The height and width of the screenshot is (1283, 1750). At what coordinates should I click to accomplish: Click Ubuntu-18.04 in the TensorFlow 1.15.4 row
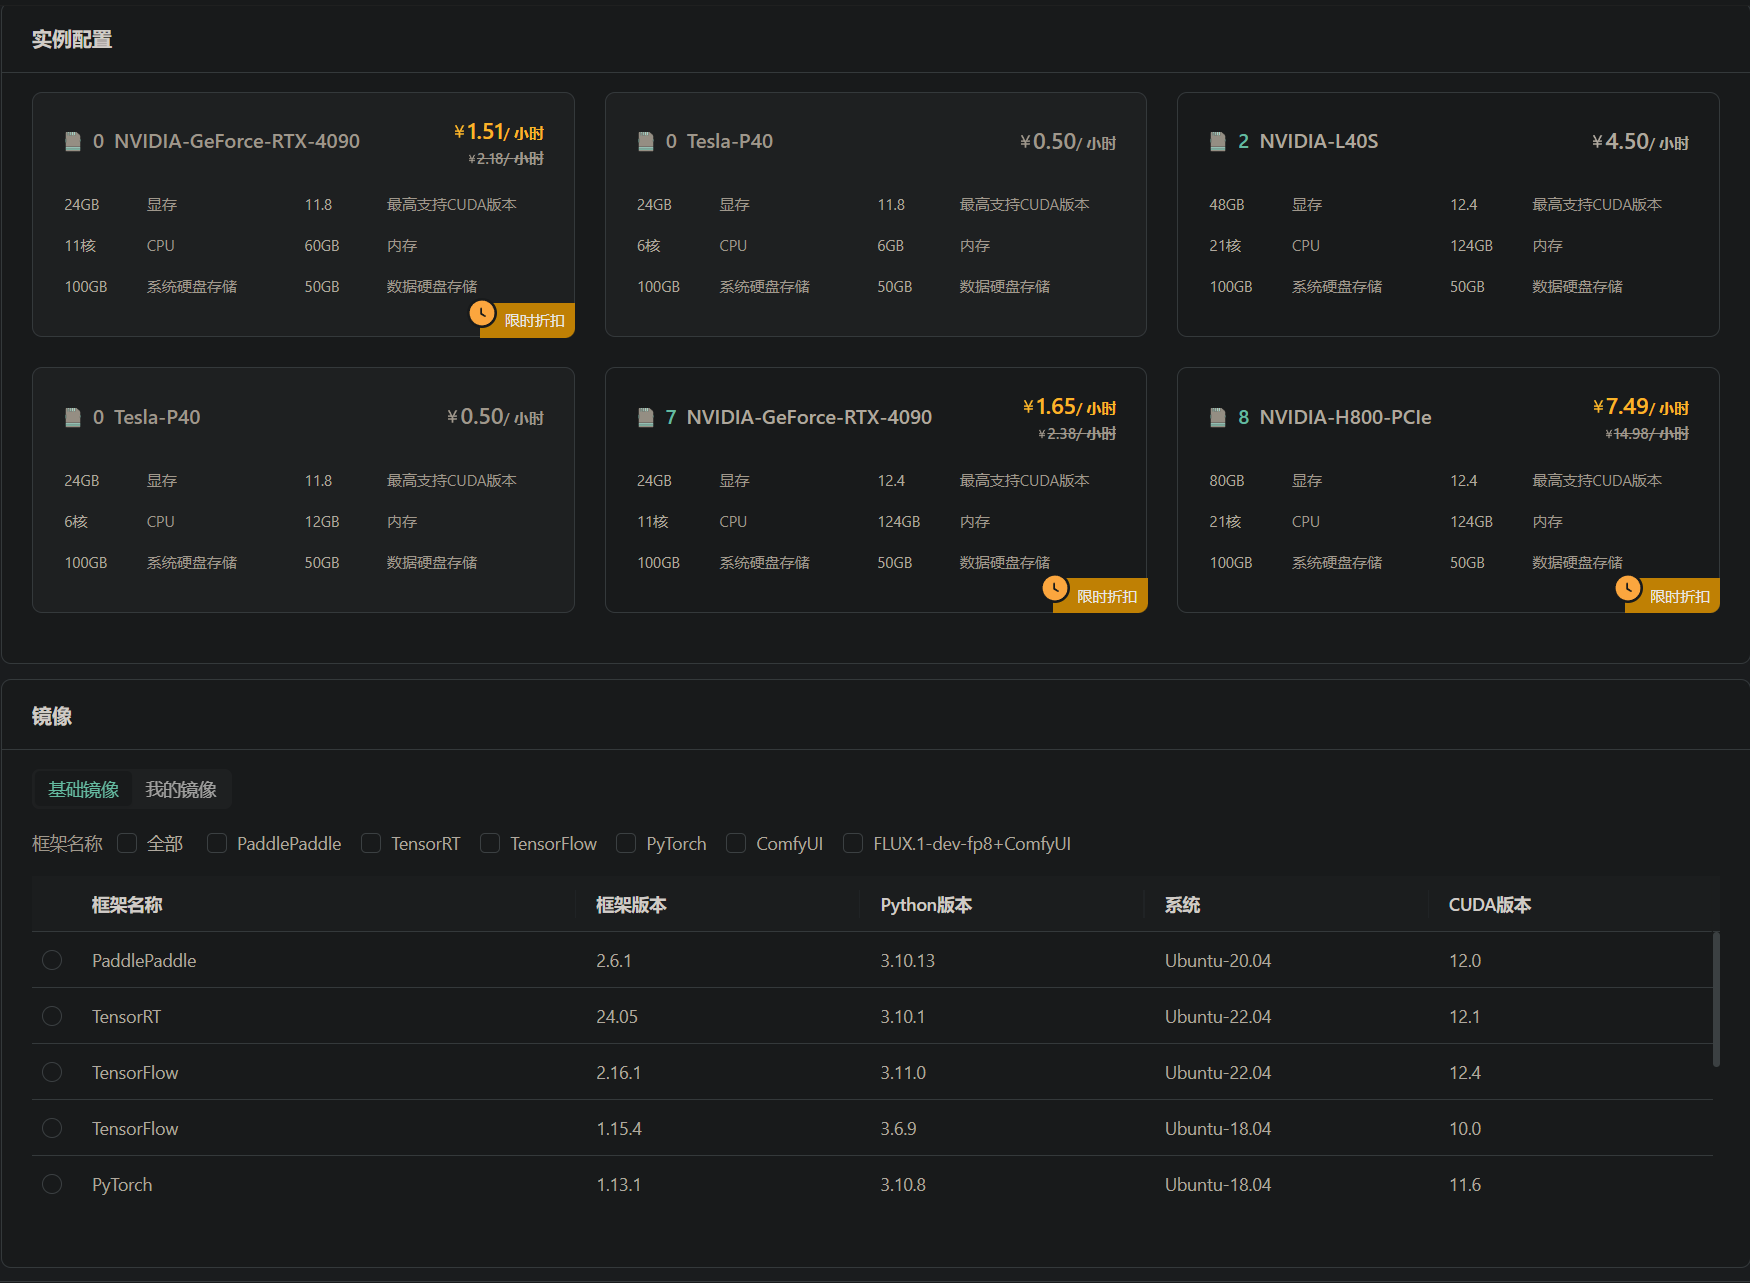click(1217, 1128)
